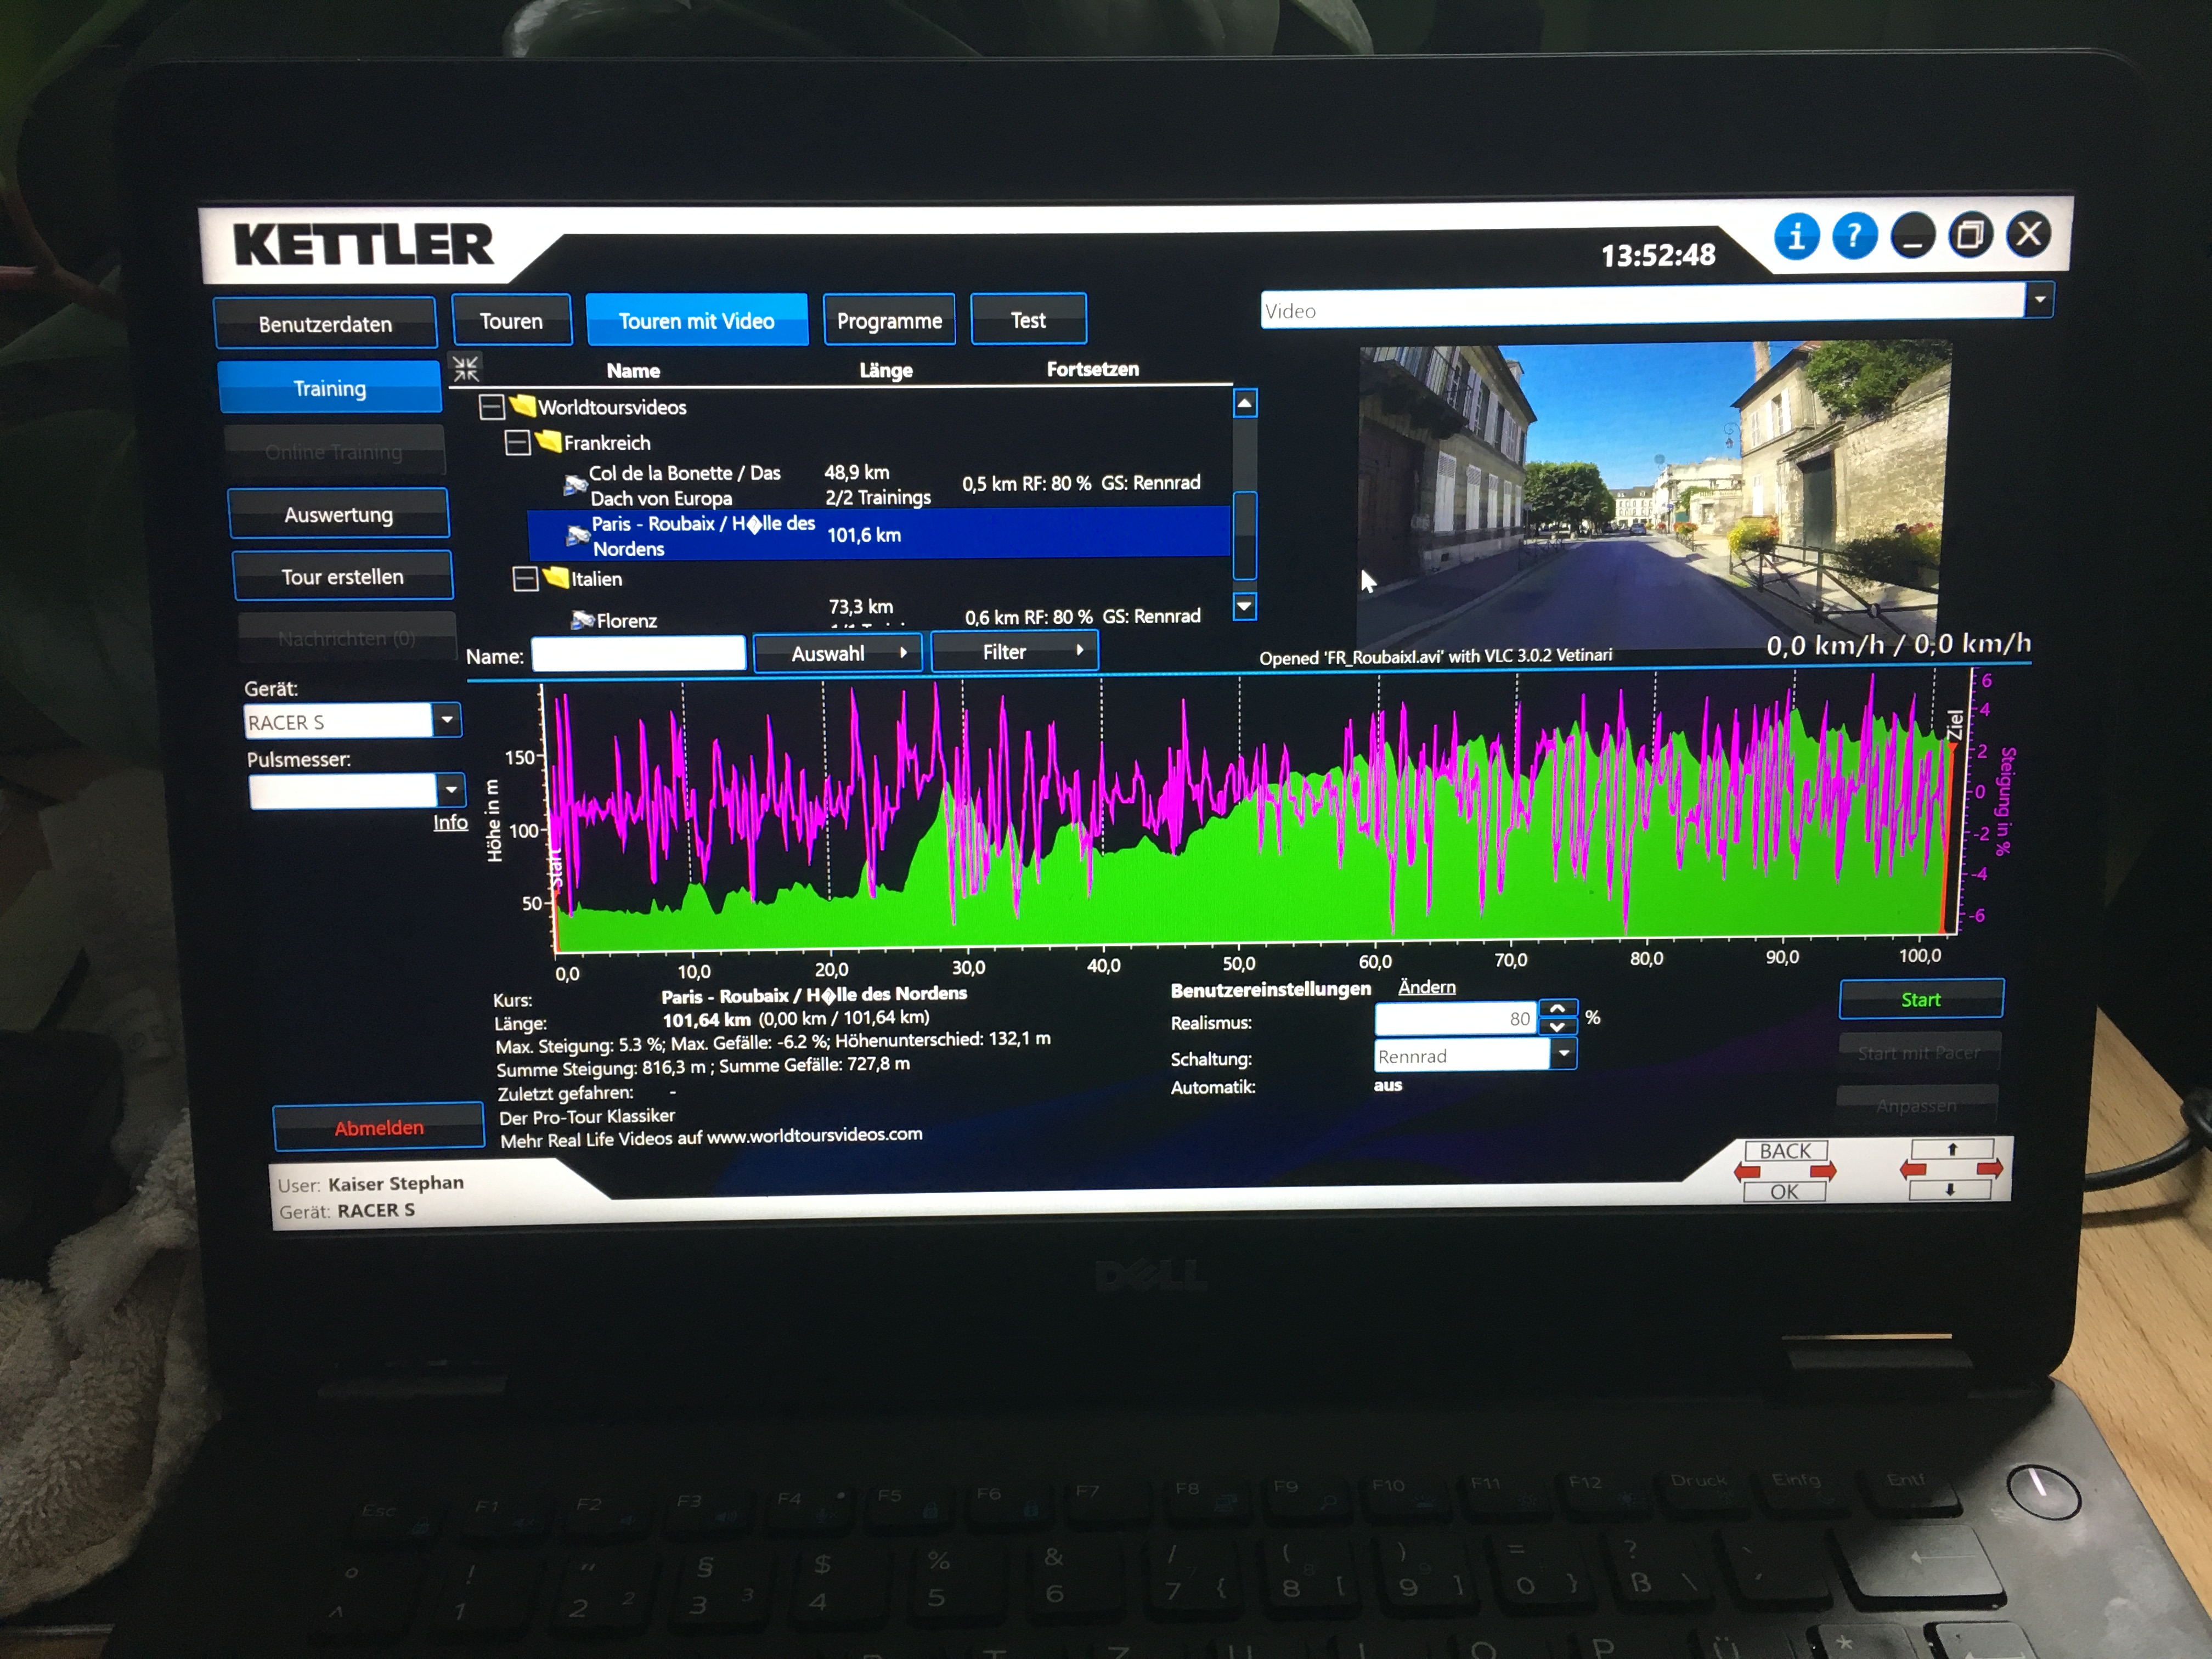Switch to Touren mit Video tab
The image size is (2212, 1659).
coord(696,320)
